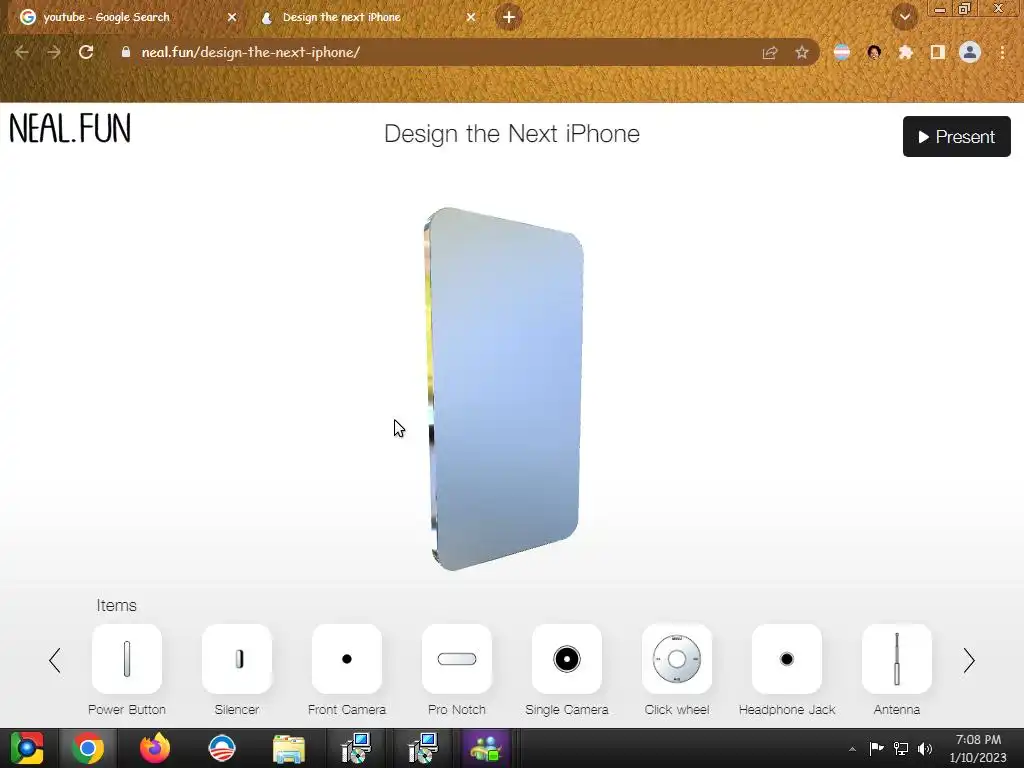1024x768 pixels.
Task: Add the Click wheel item
Action: point(677,658)
